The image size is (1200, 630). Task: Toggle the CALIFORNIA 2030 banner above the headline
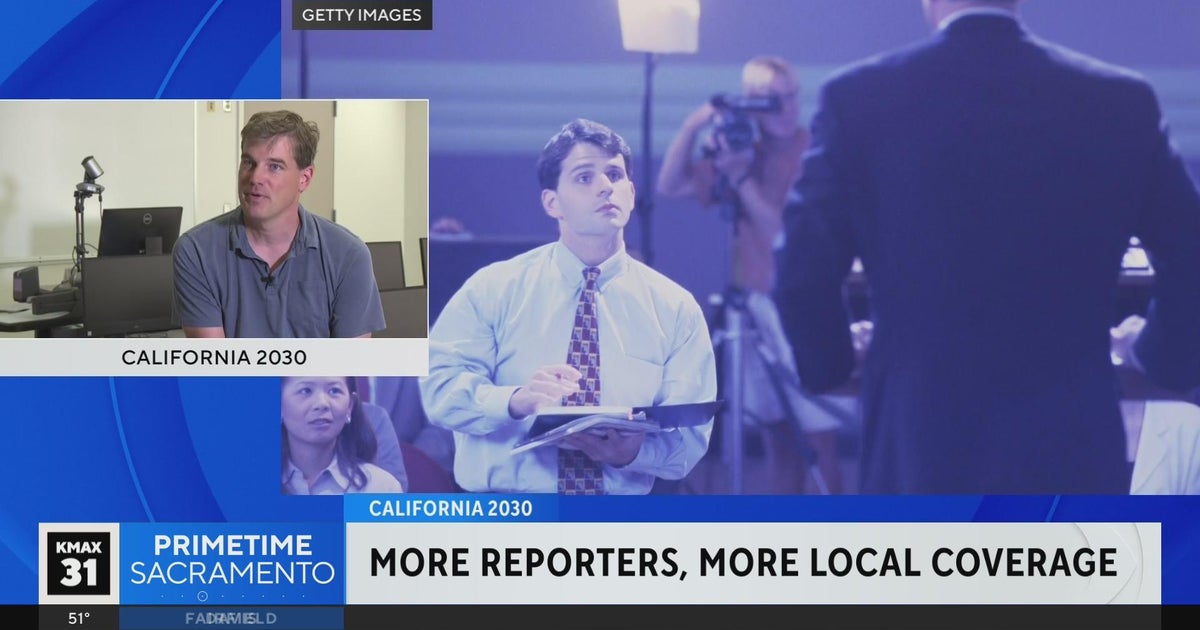pyautogui.click(x=452, y=508)
